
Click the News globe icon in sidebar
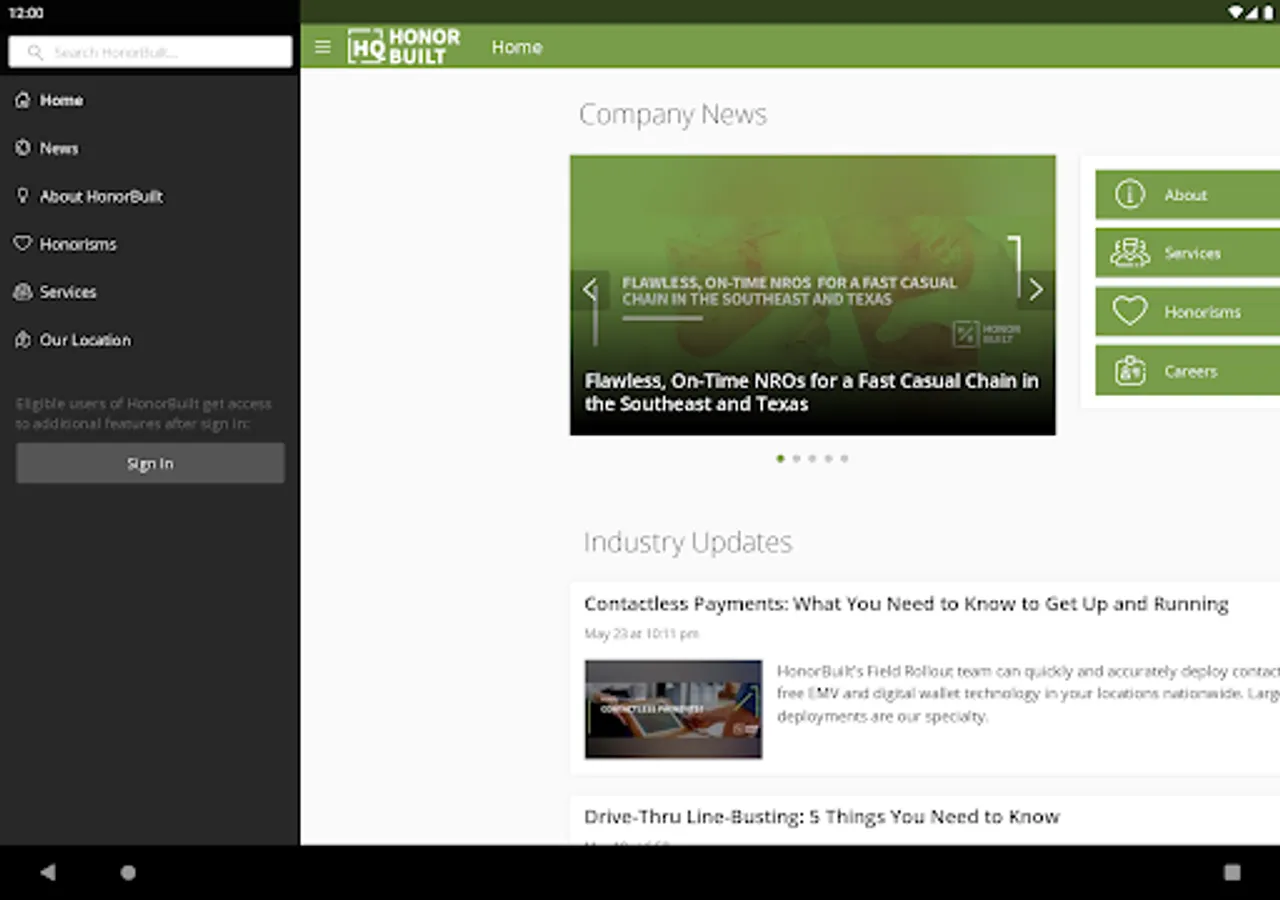23,148
